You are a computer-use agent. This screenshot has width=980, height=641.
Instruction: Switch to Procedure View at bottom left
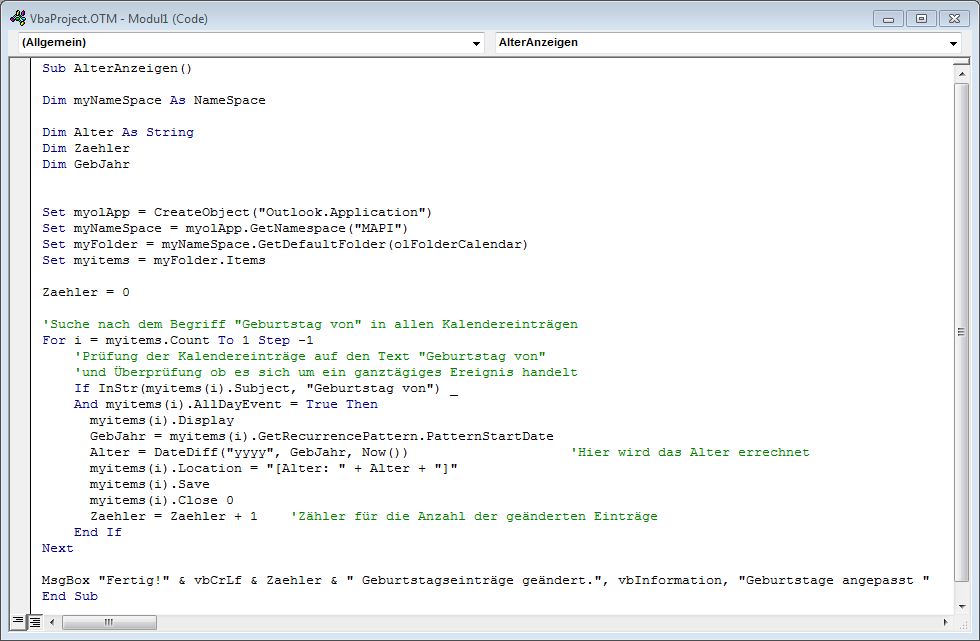click(x=18, y=622)
